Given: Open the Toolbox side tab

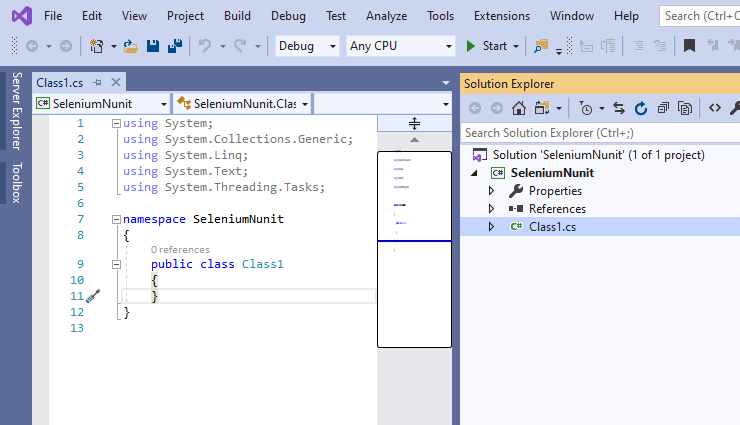Looking at the screenshot, I should pos(17,183).
